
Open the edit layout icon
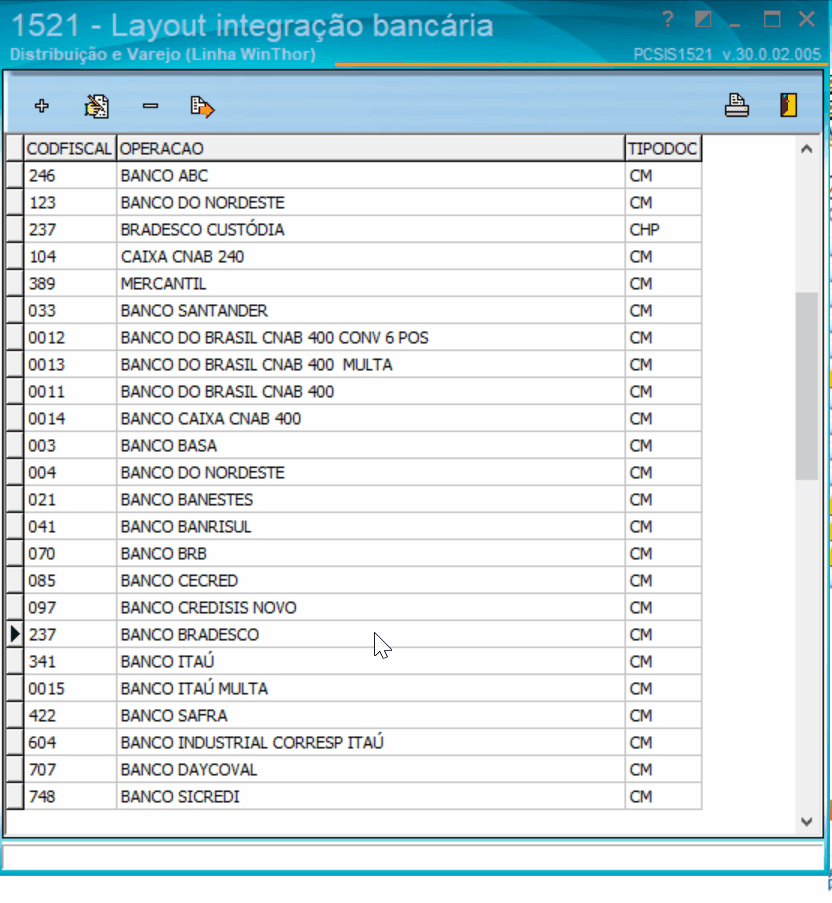pos(96,107)
